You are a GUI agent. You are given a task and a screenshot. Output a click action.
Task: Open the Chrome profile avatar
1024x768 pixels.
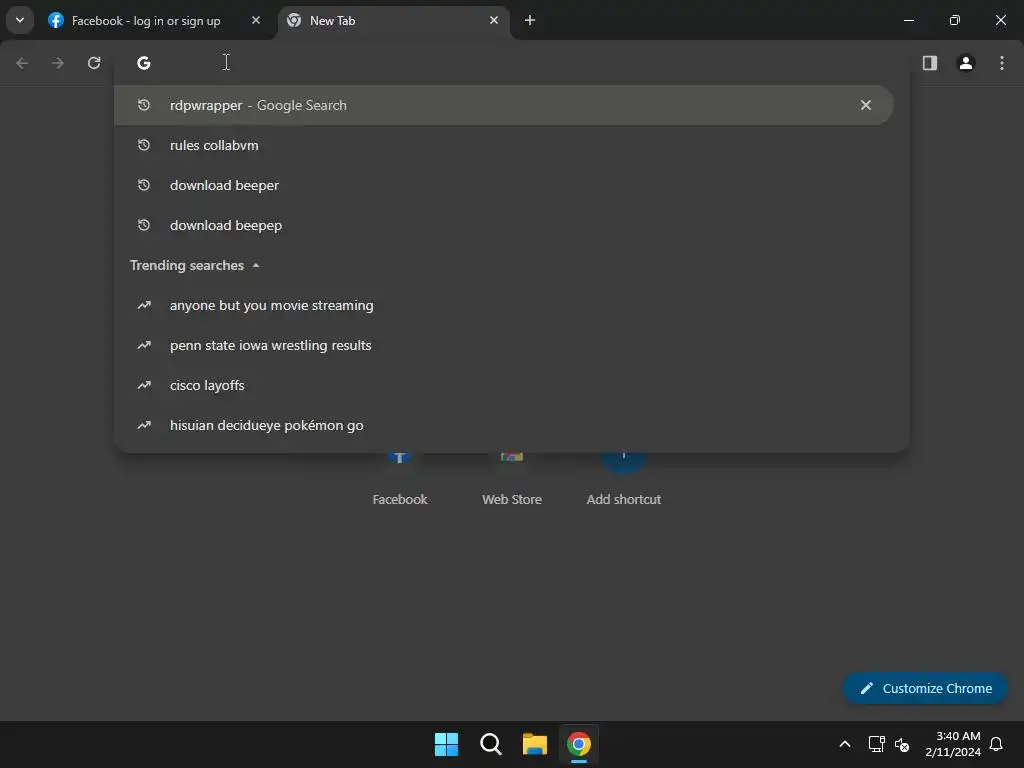tap(966, 63)
